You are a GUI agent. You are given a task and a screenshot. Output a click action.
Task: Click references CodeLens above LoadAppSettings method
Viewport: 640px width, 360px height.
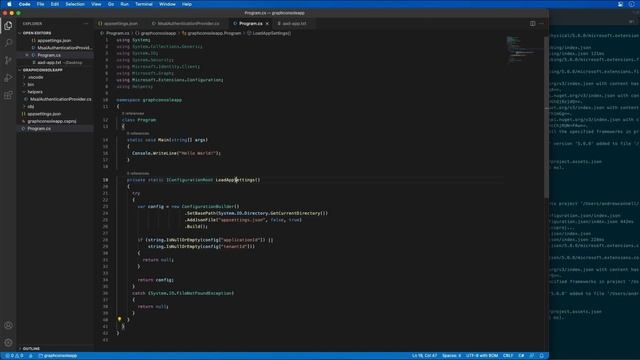pyautogui.click(x=138, y=173)
